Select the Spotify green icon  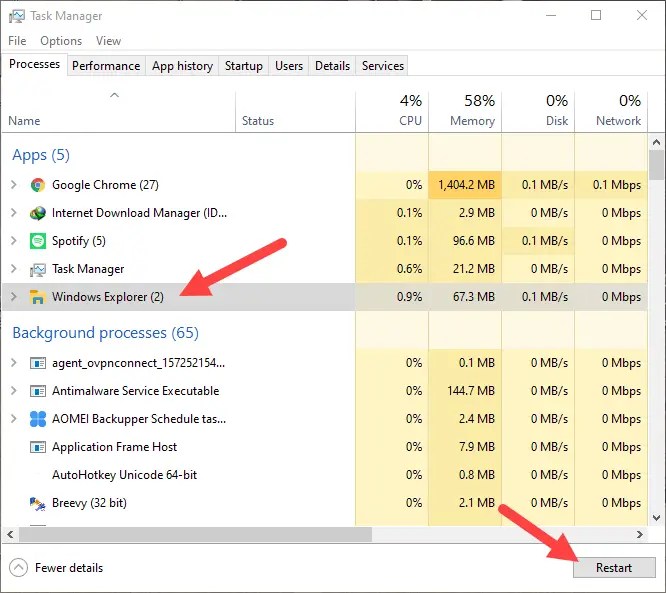[38, 241]
